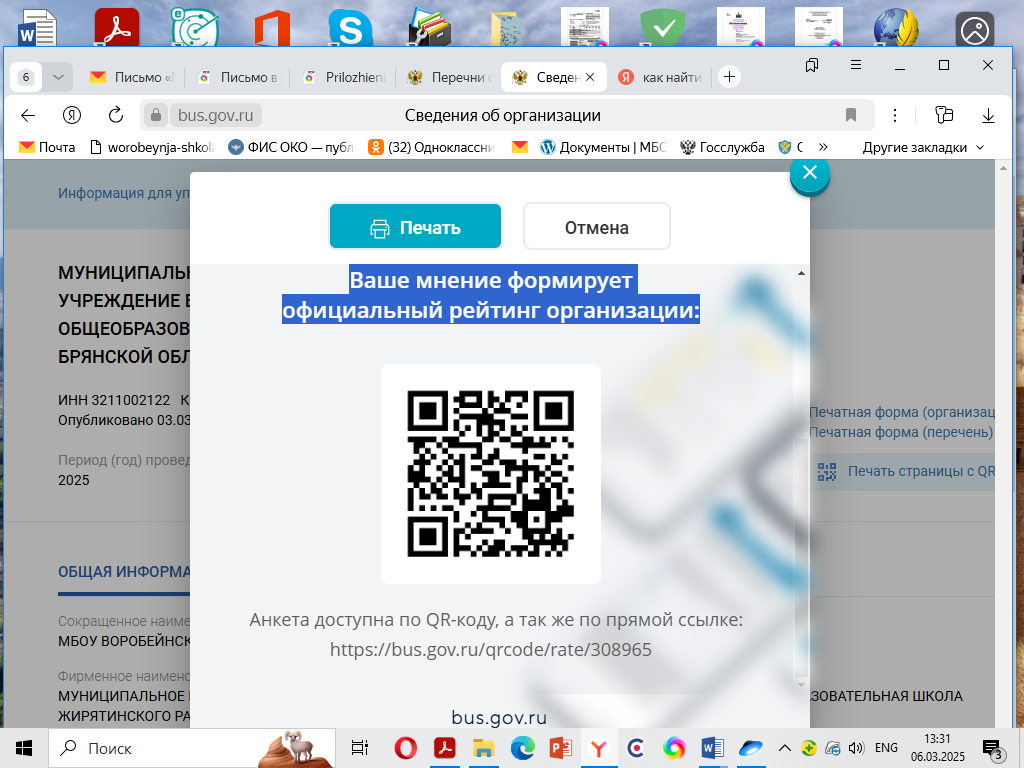The width and height of the screenshot is (1024, 768).
Task: Launch Opera from the taskbar
Action: 406,748
